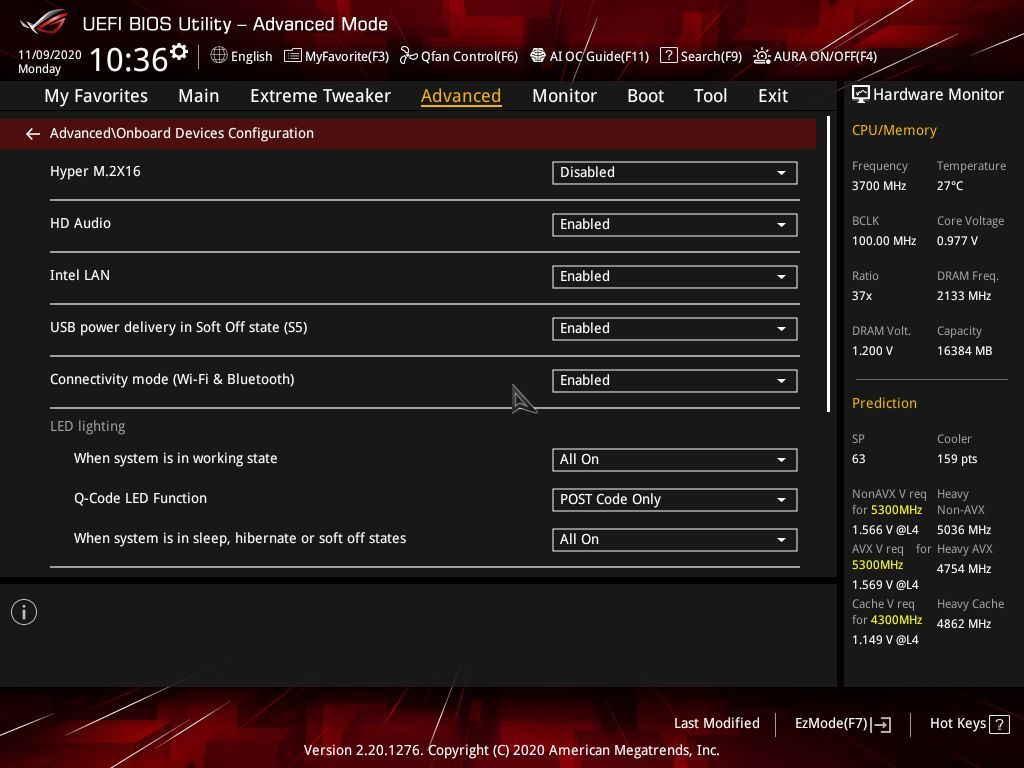Open the Hot Keys question mark icon
Viewport: 1024px width, 768px height.
coord(999,724)
